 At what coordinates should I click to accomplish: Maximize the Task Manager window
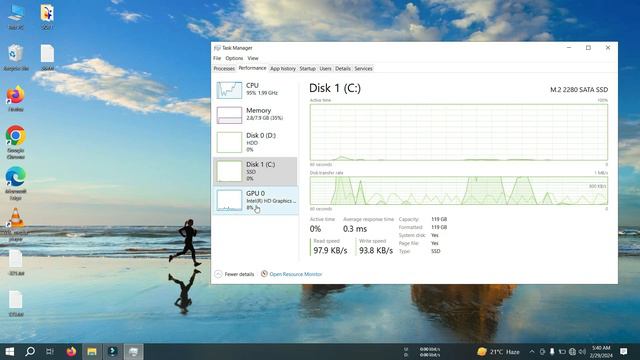[x=588, y=48]
